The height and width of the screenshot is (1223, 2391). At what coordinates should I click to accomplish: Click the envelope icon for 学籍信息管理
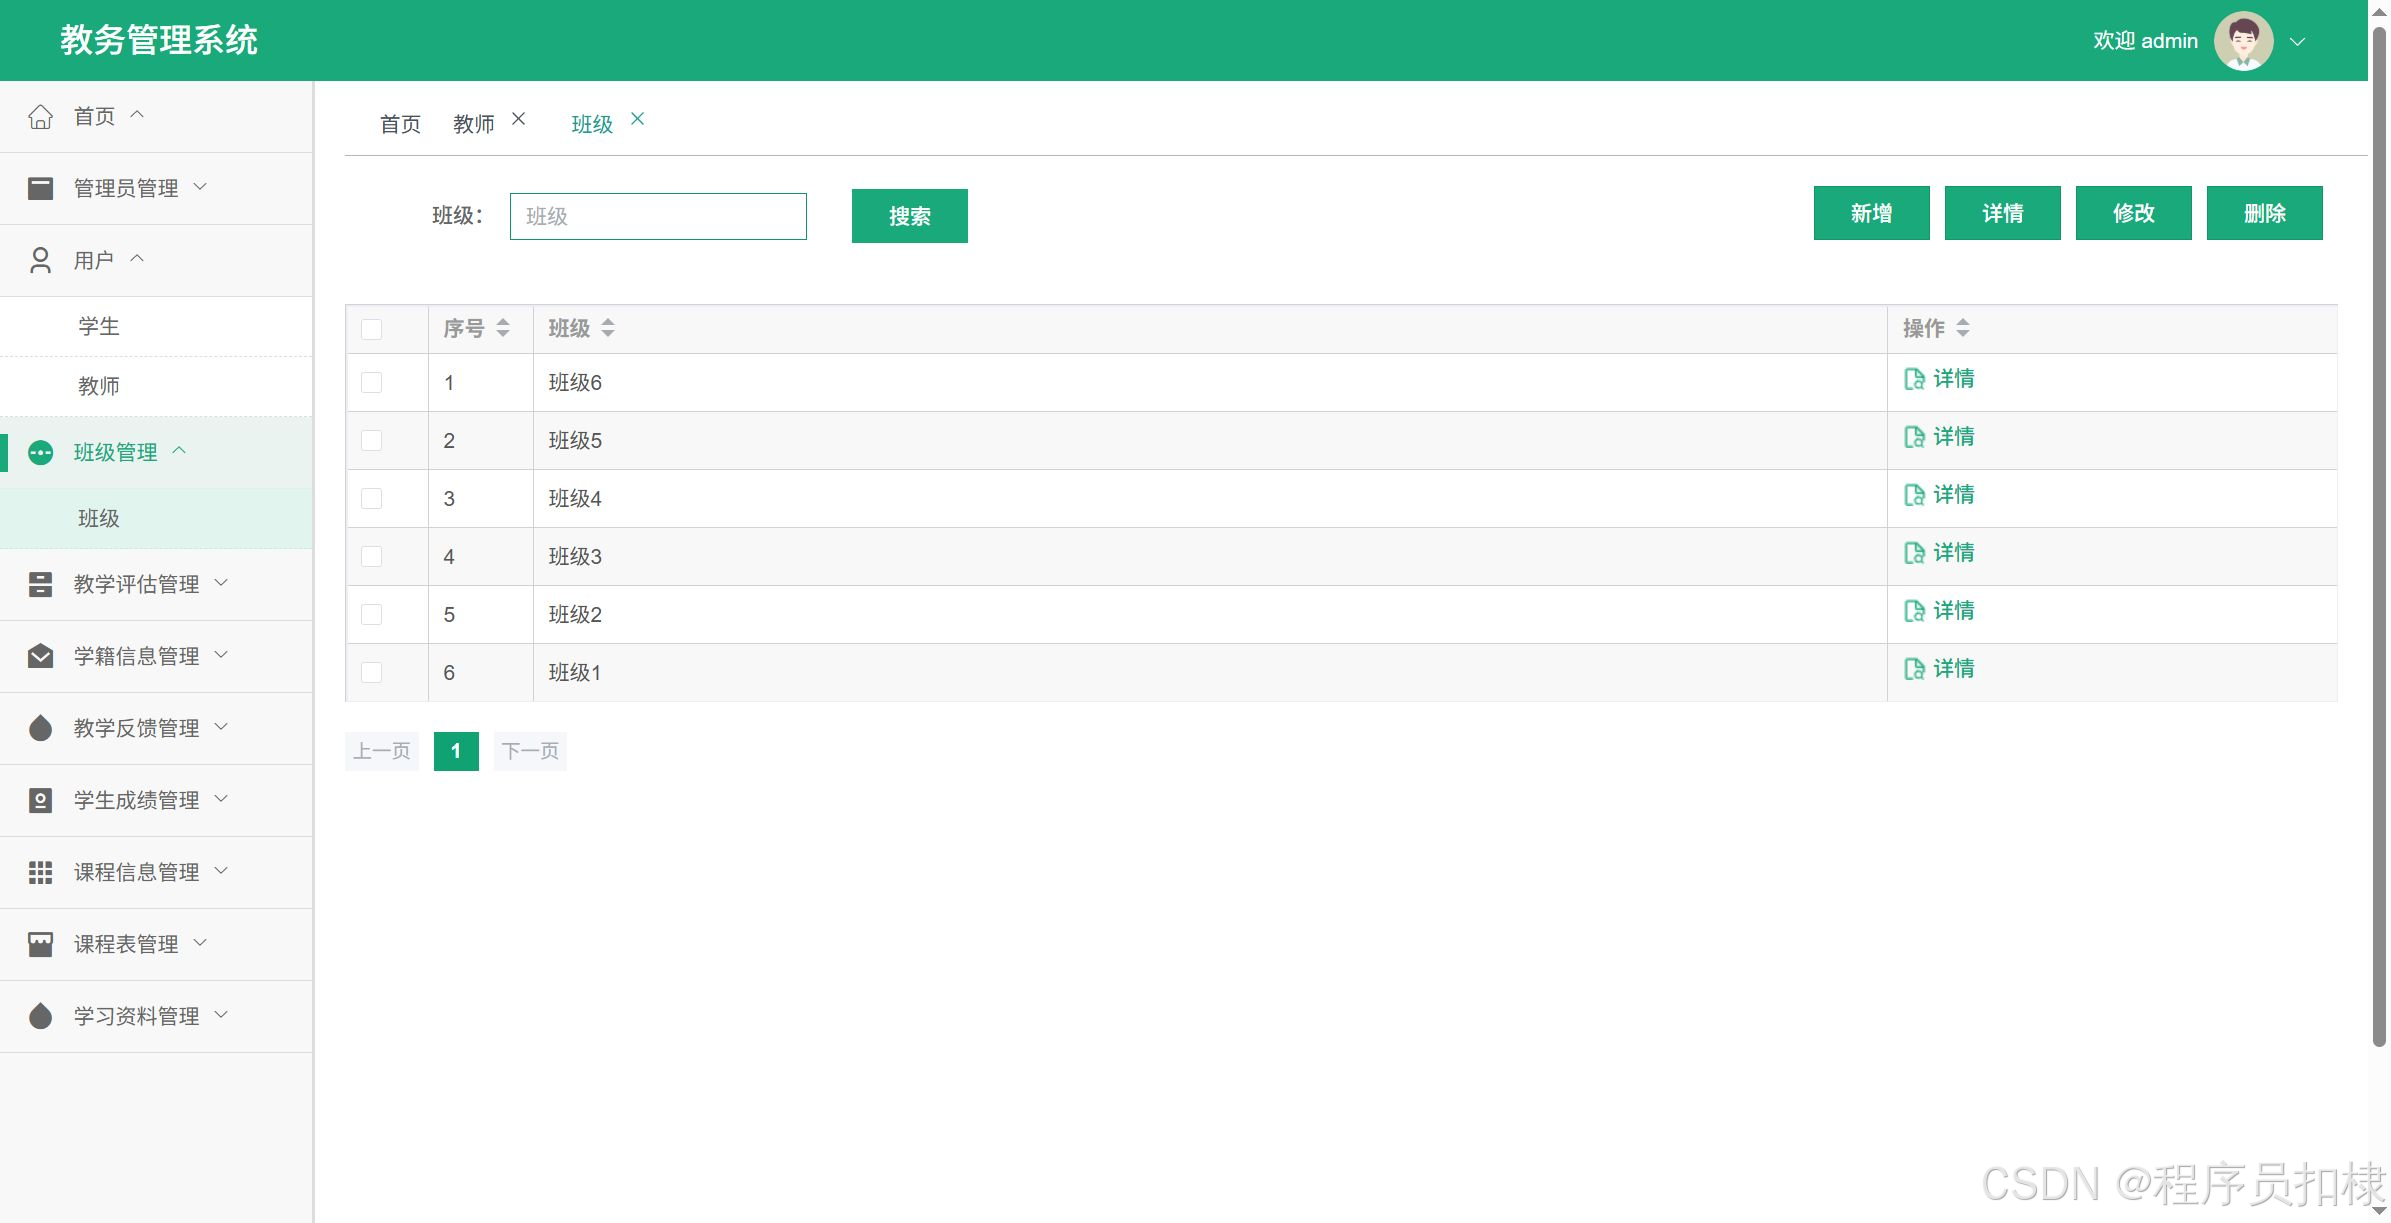(40, 656)
